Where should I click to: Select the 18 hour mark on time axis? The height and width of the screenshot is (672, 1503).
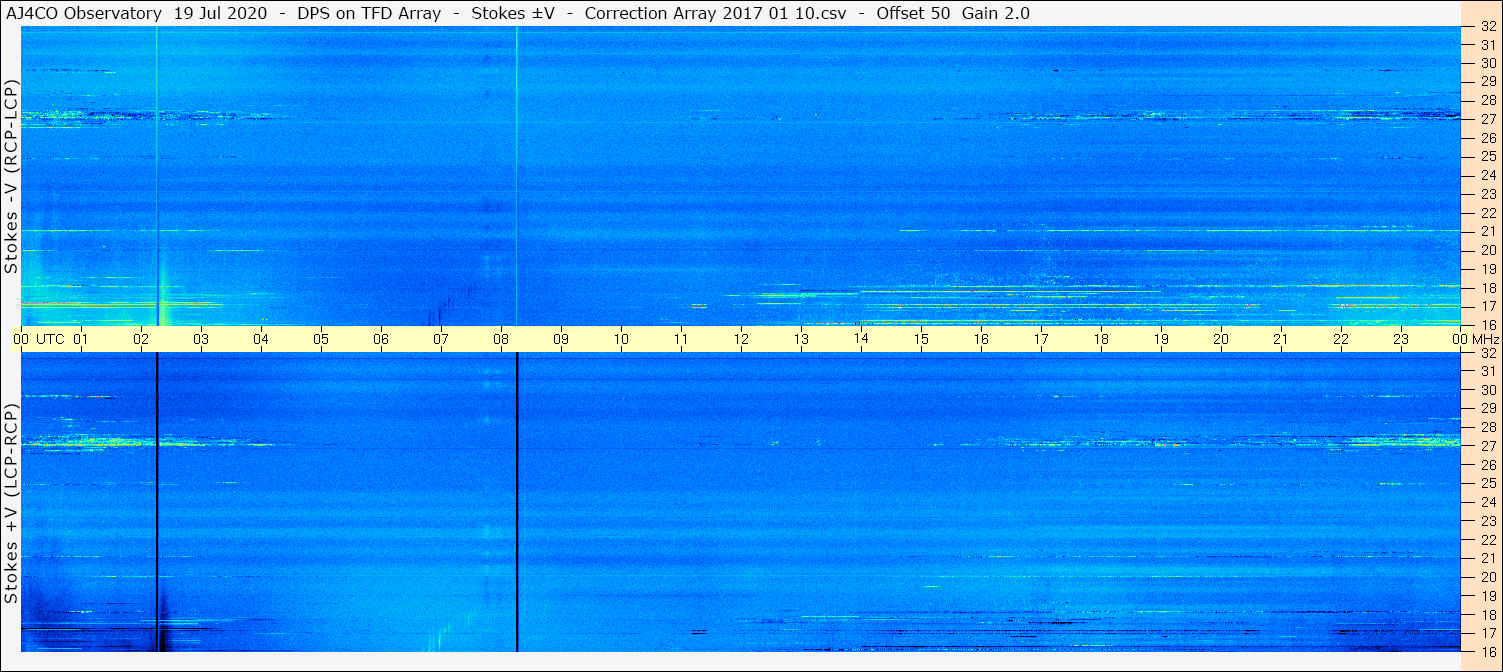point(1101,339)
